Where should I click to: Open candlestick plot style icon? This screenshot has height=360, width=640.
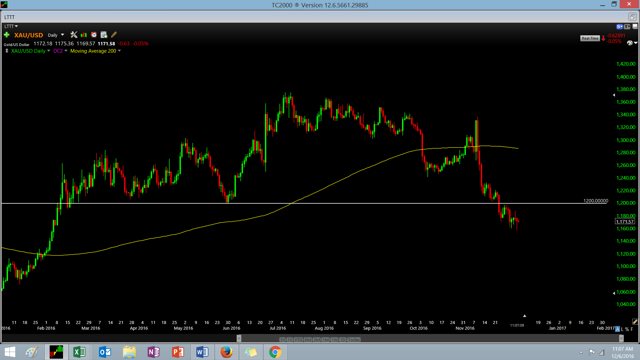[84, 35]
